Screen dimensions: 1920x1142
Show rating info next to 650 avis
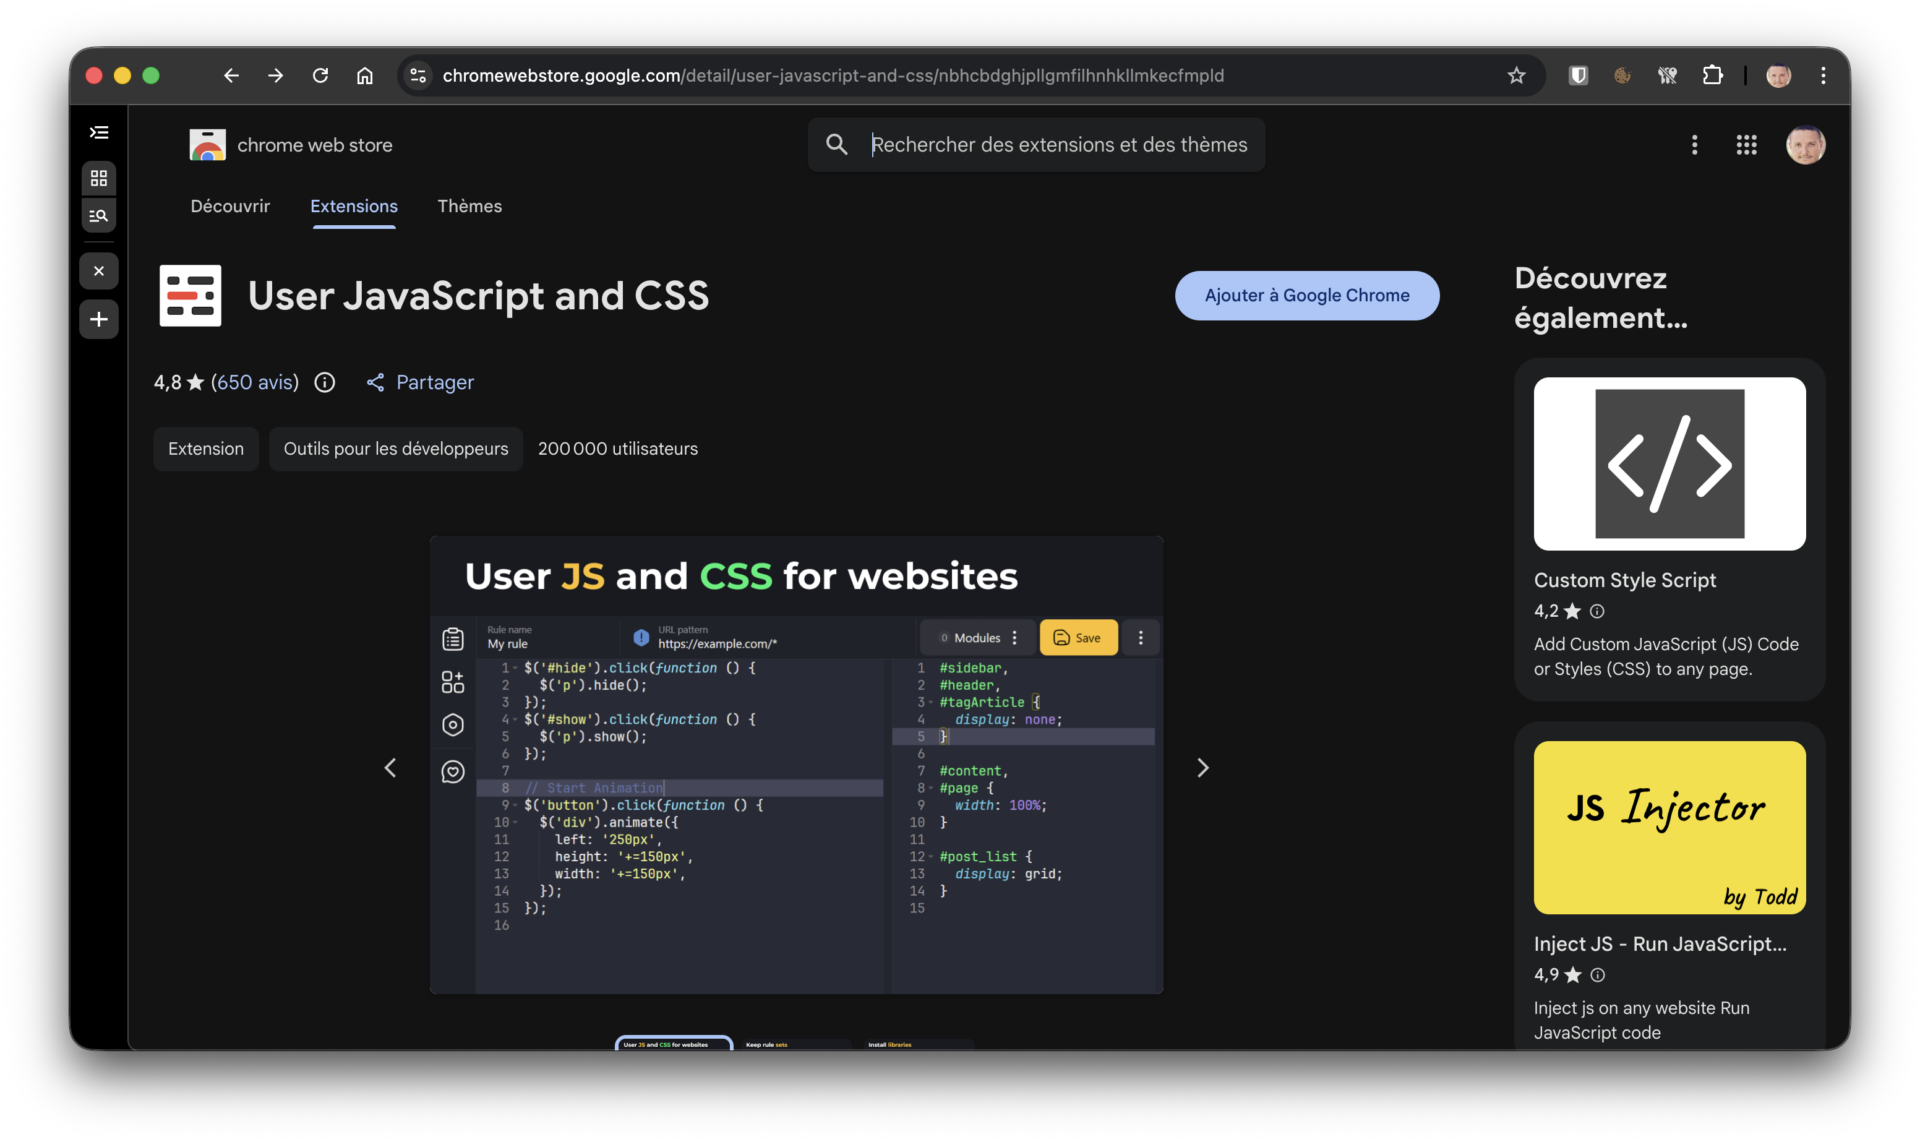pyautogui.click(x=325, y=383)
